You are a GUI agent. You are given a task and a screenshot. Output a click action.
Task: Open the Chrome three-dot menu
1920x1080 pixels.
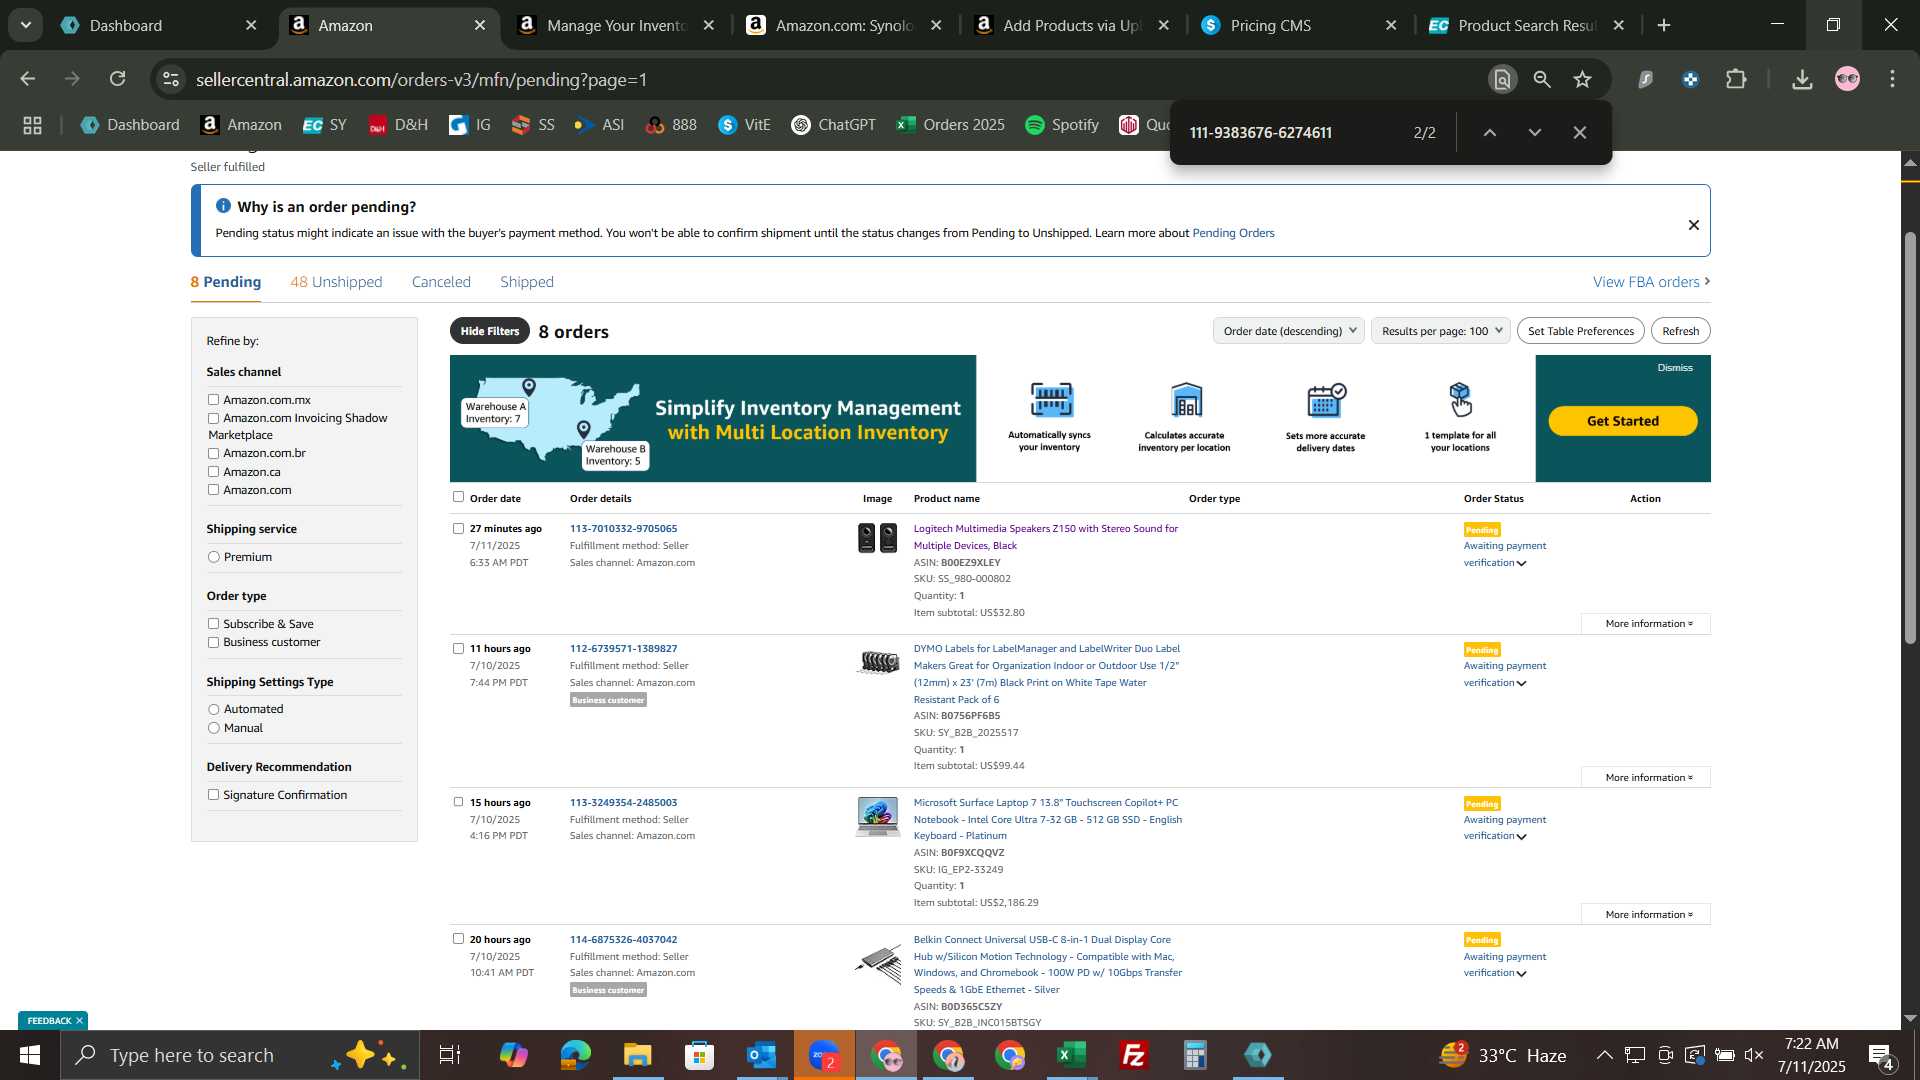coord(1892,79)
